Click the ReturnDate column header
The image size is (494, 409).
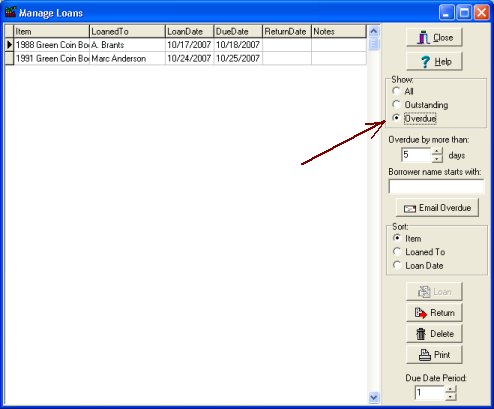(x=287, y=31)
